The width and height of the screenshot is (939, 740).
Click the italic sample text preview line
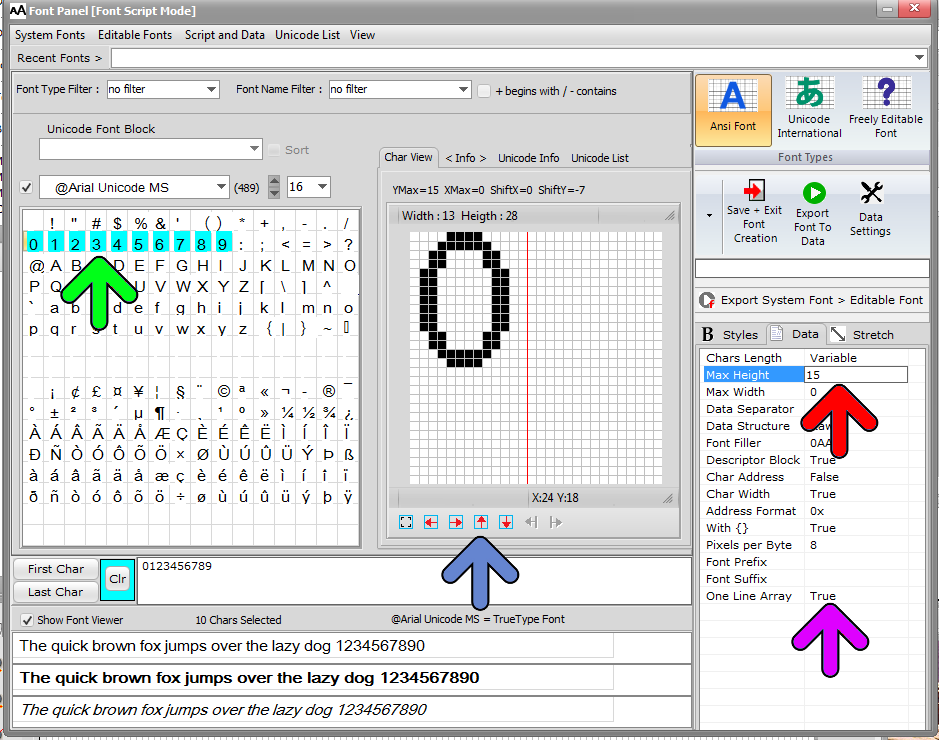click(223, 710)
